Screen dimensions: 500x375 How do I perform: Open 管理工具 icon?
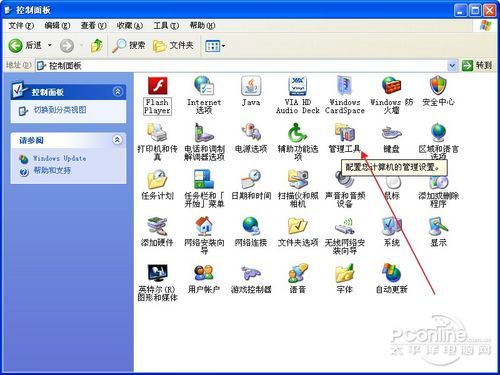345,132
